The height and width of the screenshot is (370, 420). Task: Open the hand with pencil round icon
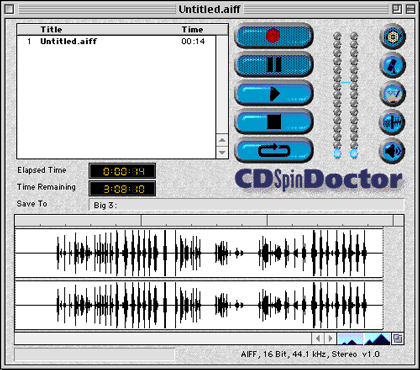point(393,94)
